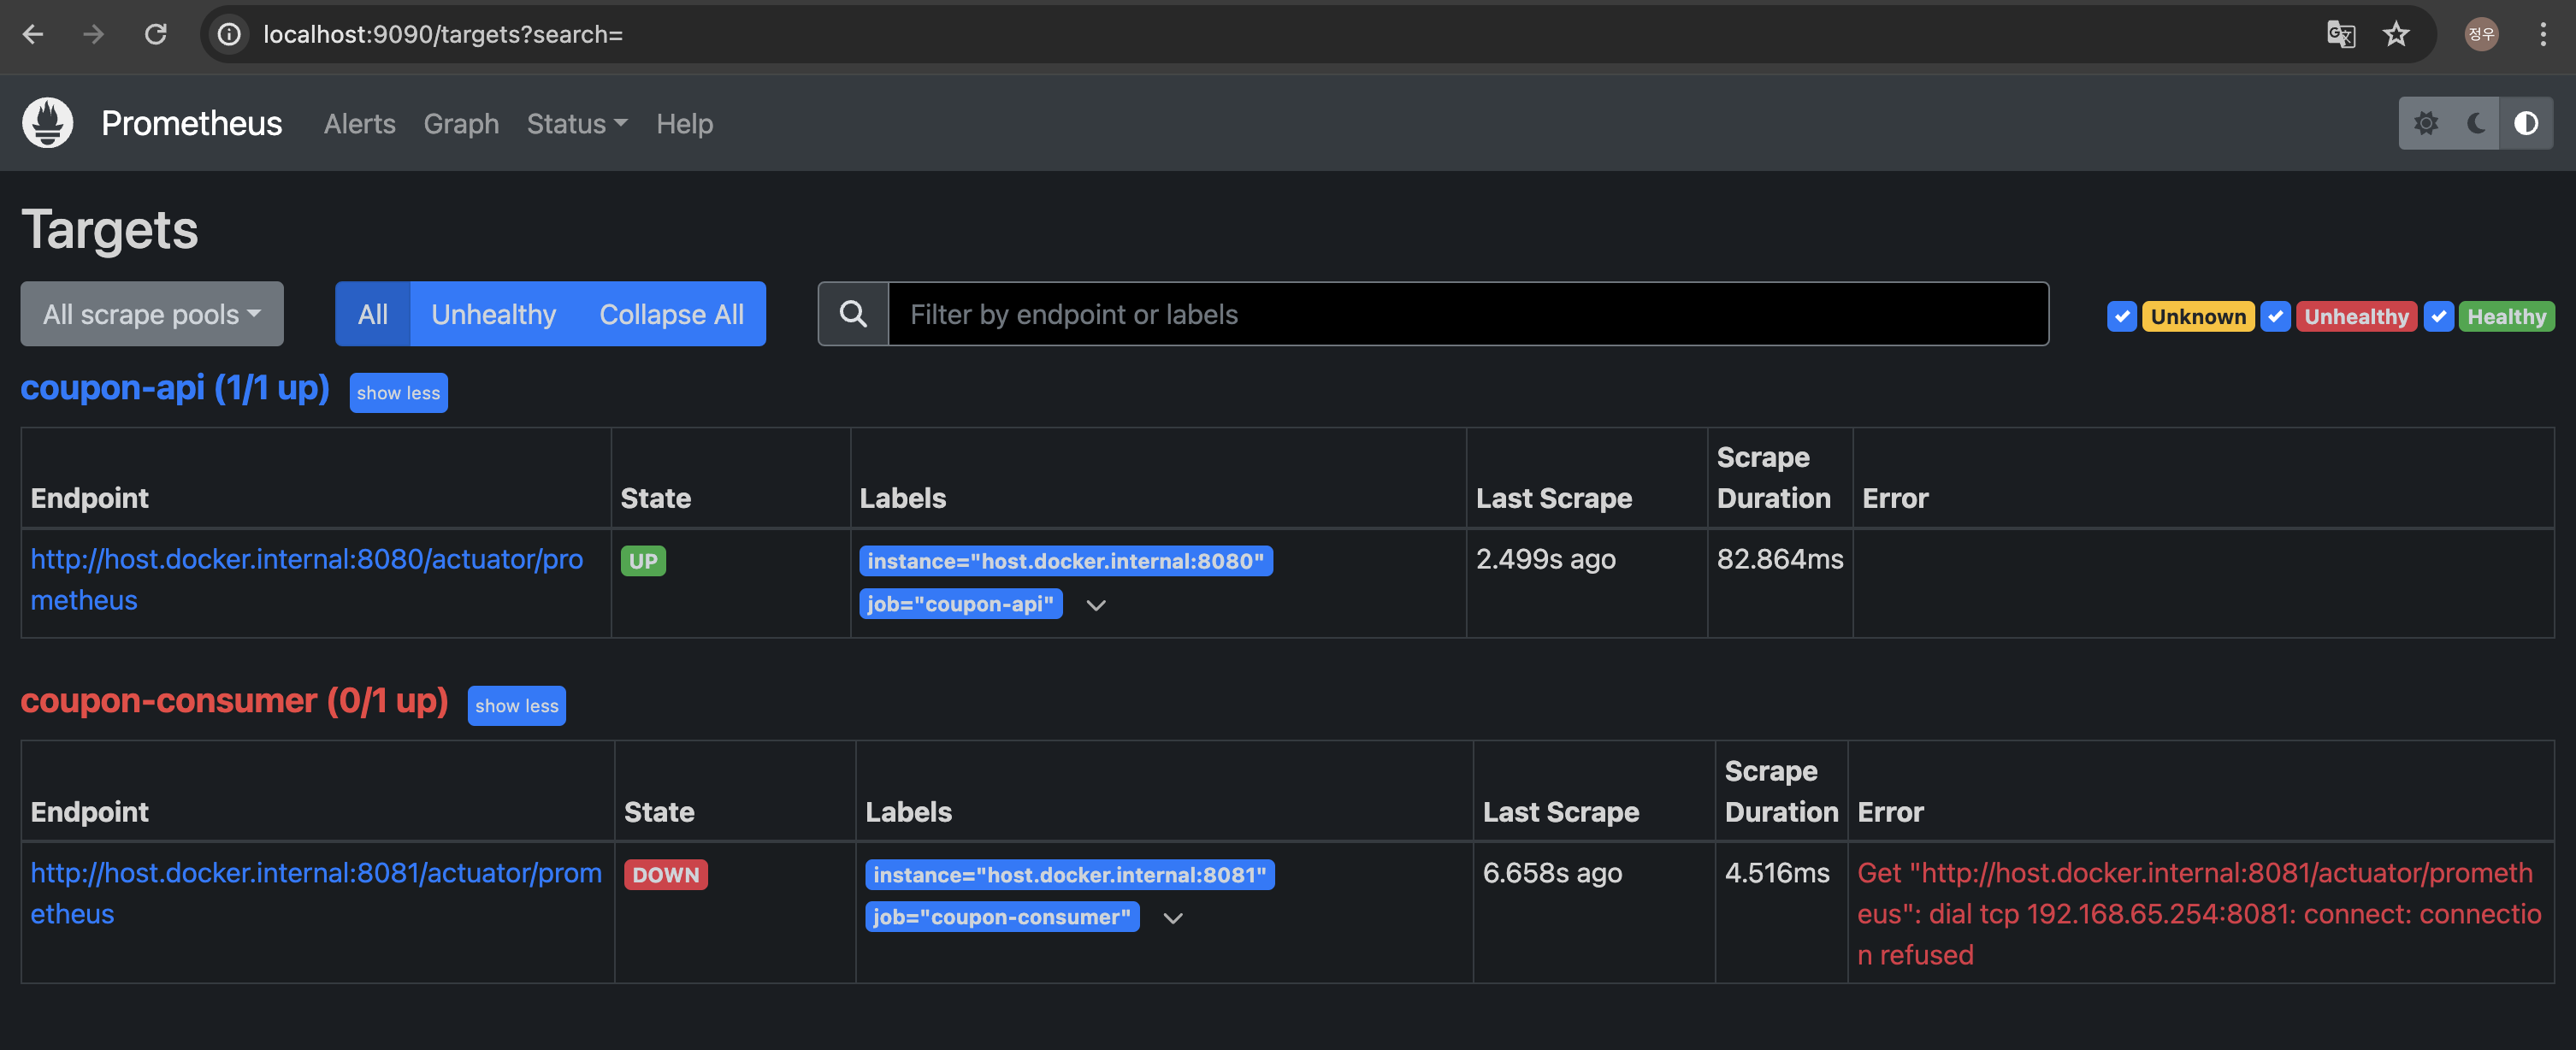
Task: Bookmark page with star icon
Action: [2396, 34]
